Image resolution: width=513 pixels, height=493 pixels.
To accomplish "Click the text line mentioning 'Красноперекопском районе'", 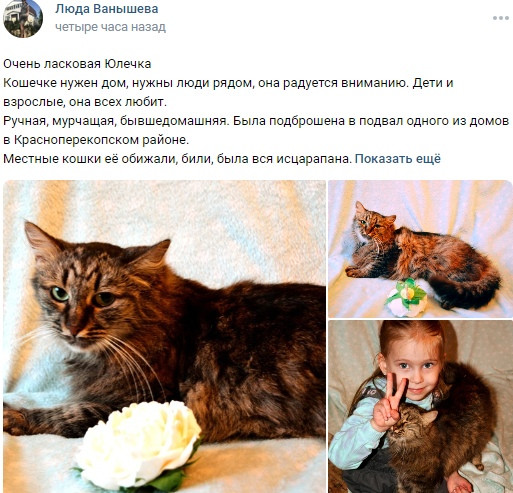I will [96, 140].
